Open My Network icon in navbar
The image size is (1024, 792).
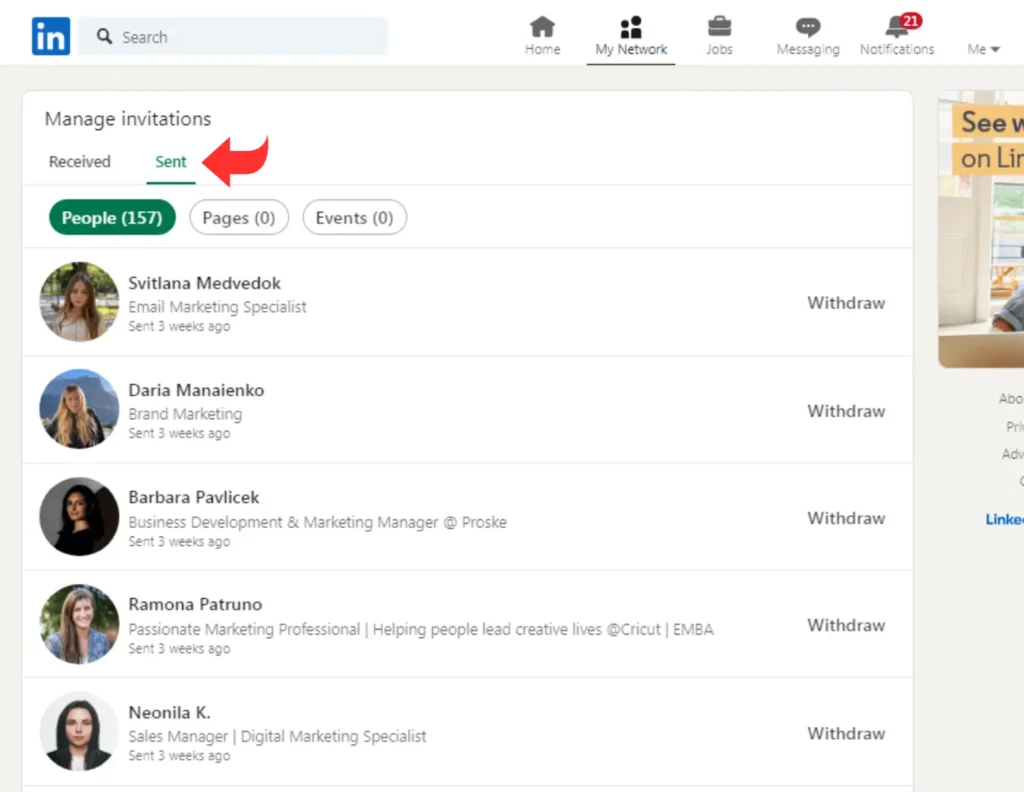(631, 28)
